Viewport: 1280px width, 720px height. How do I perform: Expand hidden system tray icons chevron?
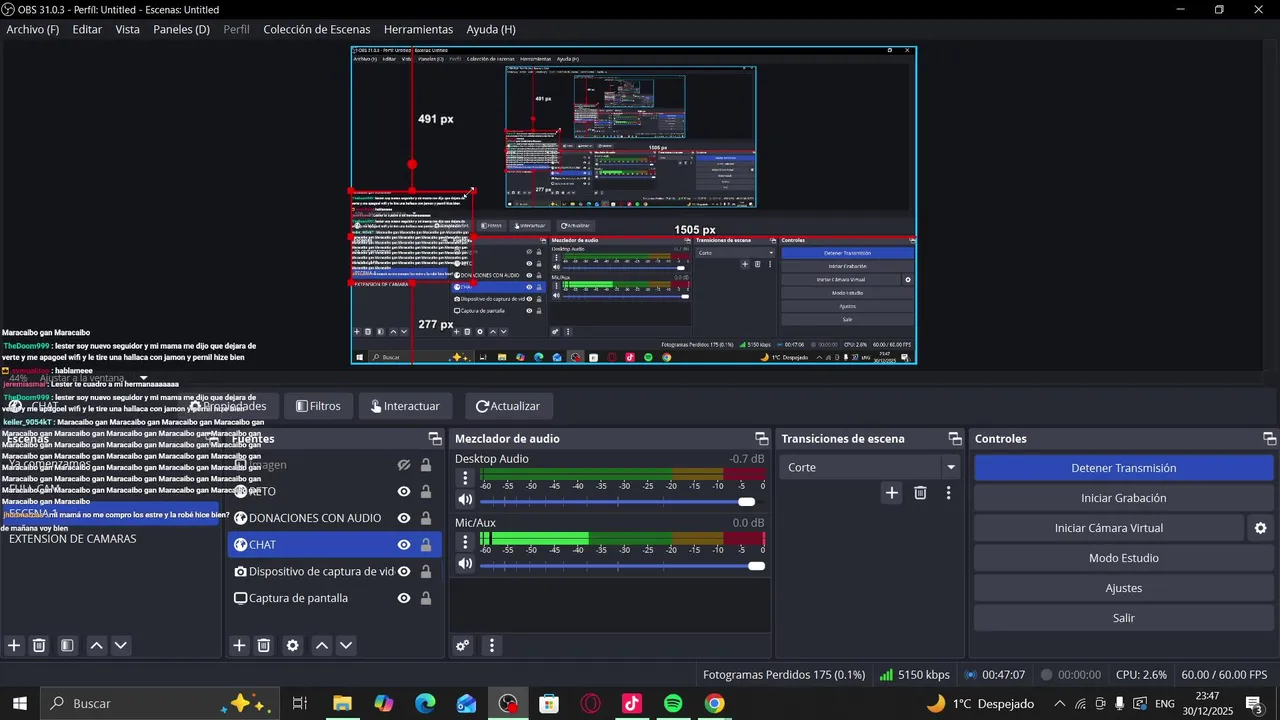pyautogui.click(x=1059, y=704)
